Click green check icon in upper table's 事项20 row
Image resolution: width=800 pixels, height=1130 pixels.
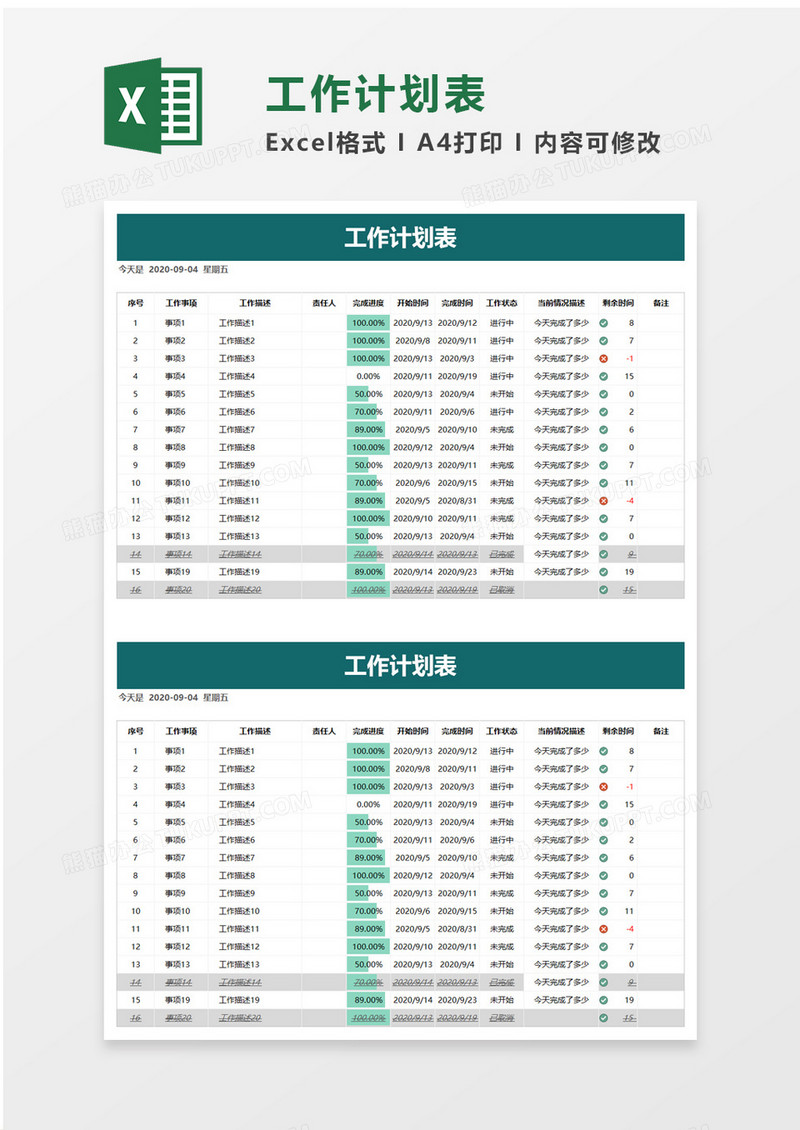coord(604,590)
